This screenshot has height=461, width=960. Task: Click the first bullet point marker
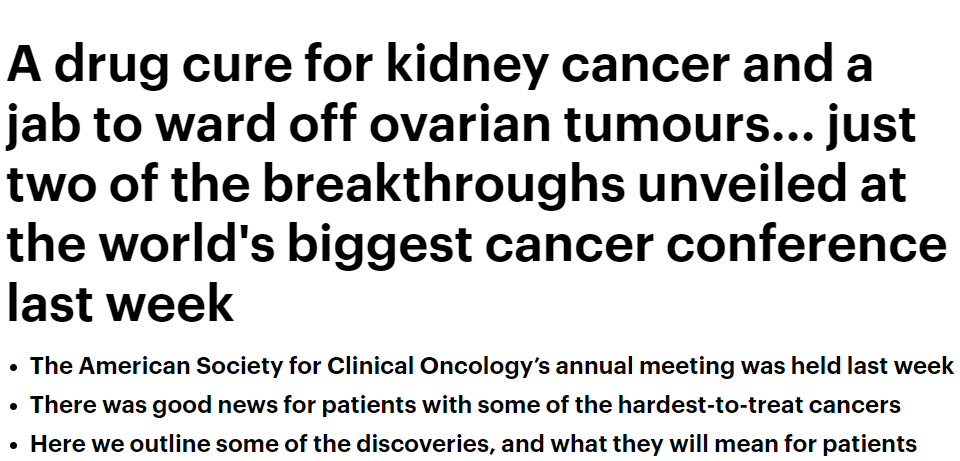pyautogui.click(x=13, y=367)
